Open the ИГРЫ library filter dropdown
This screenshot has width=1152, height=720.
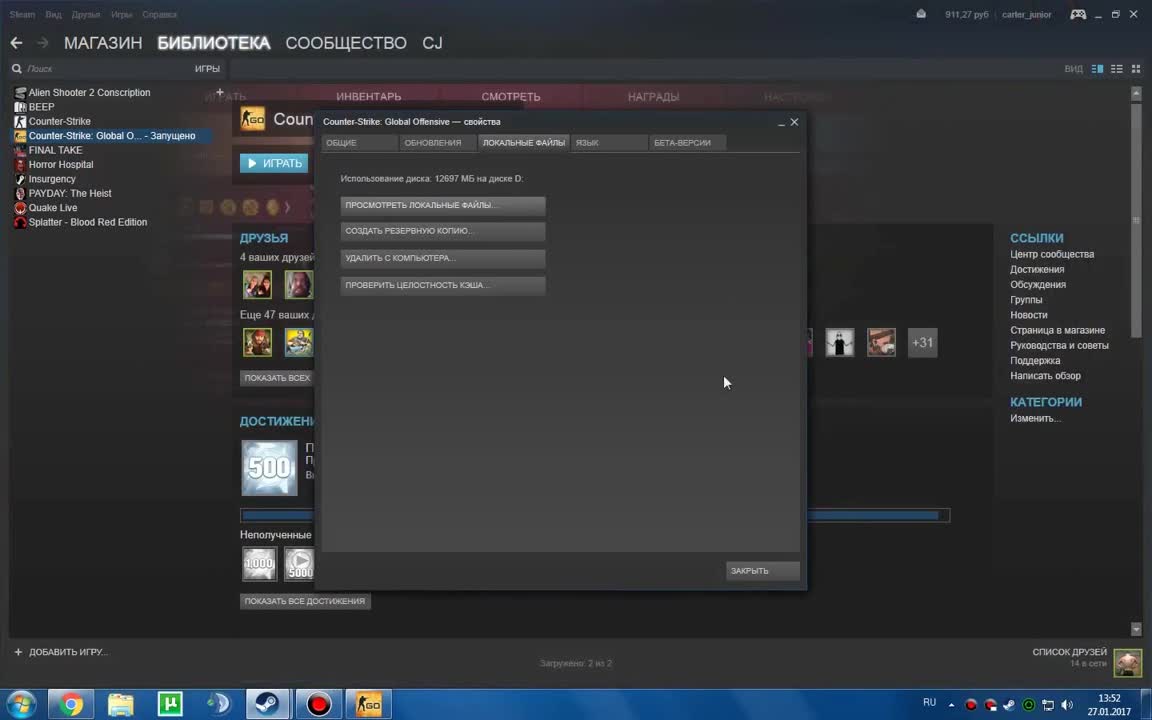207,69
